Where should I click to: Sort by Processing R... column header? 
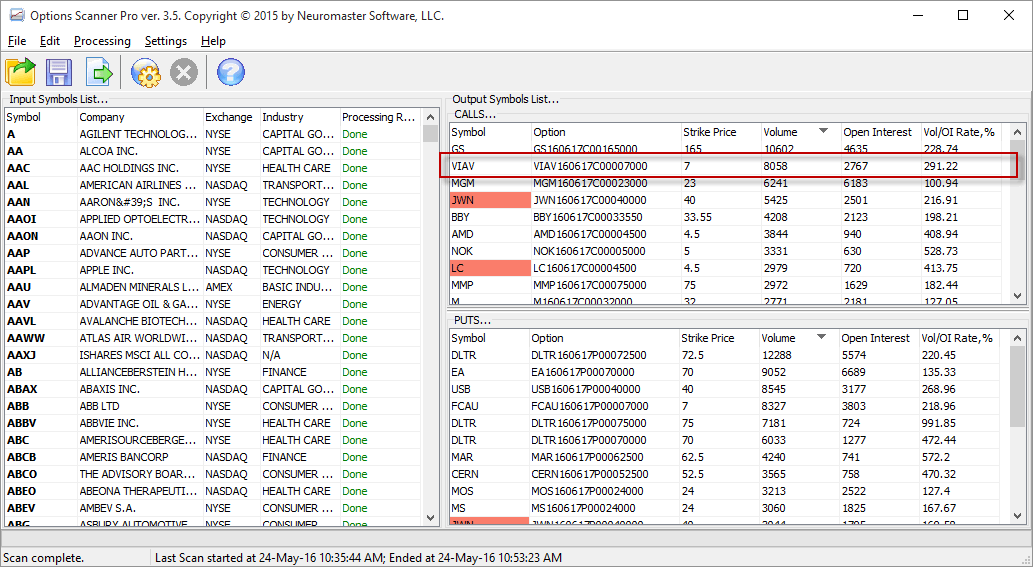(379, 117)
